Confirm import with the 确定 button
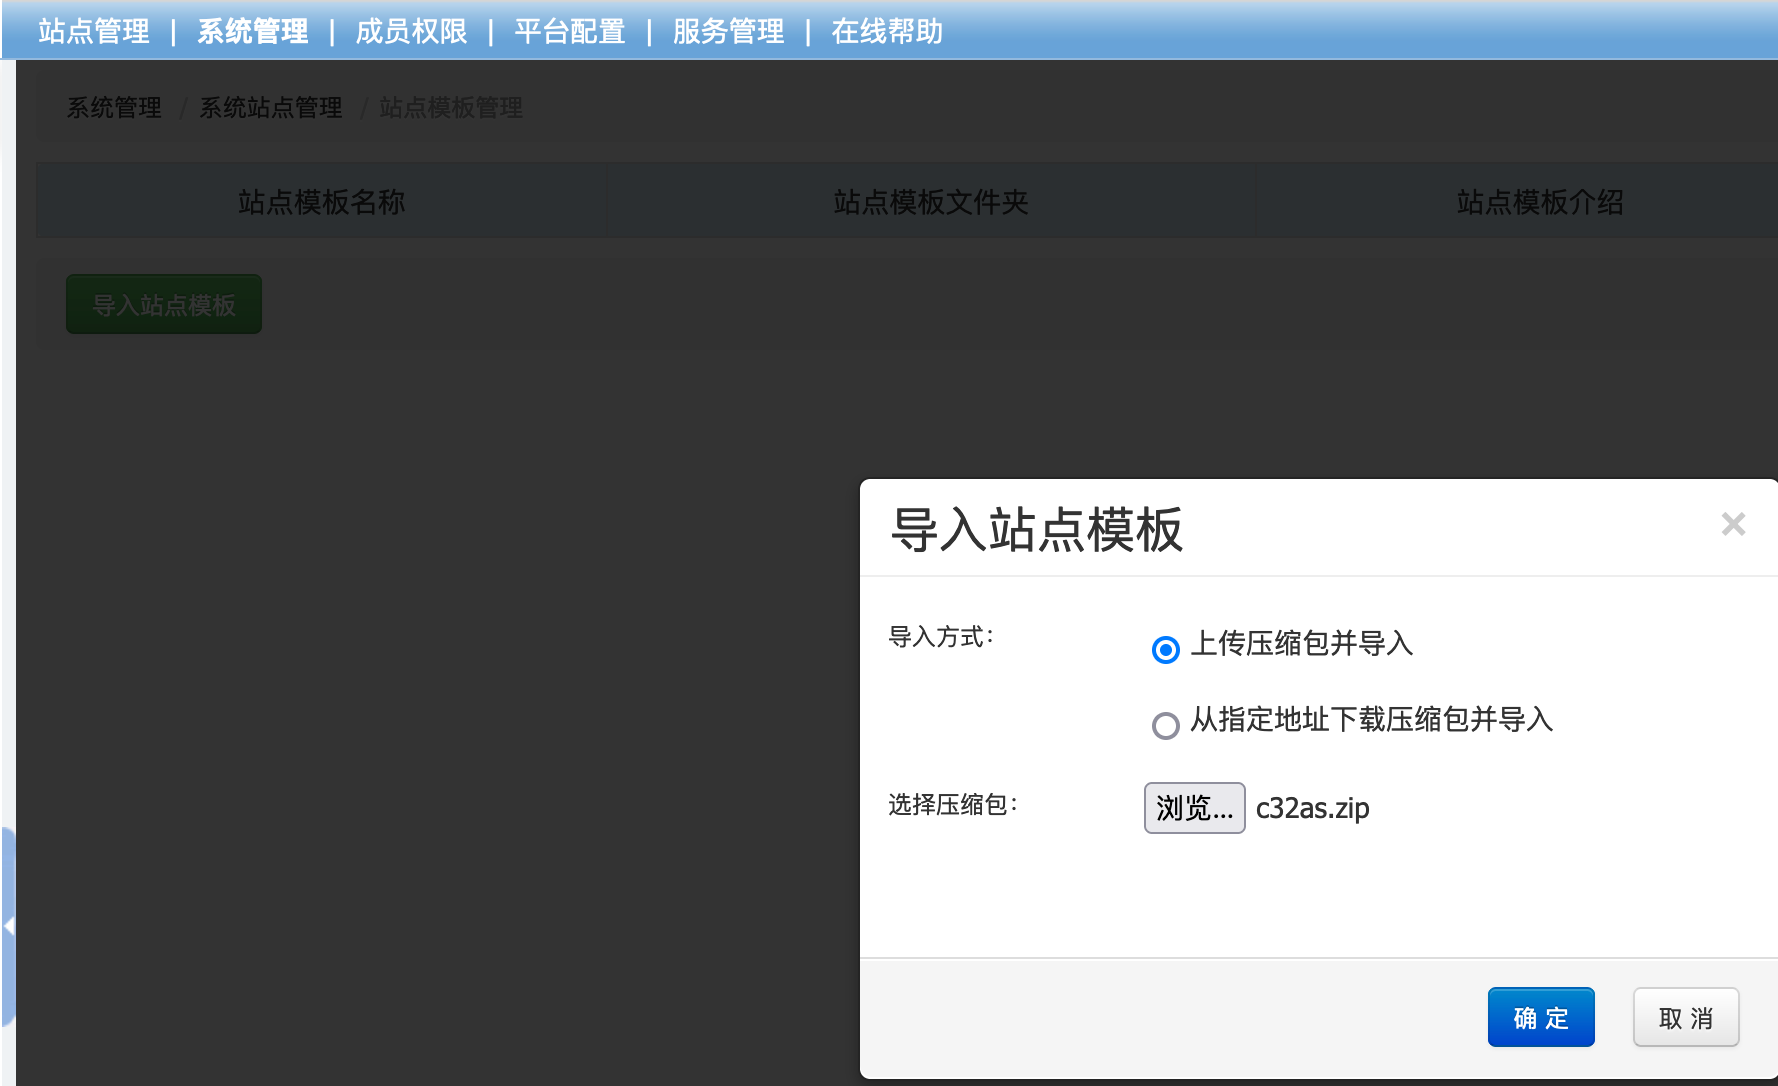Viewport: 1778px width, 1086px height. (1540, 1018)
